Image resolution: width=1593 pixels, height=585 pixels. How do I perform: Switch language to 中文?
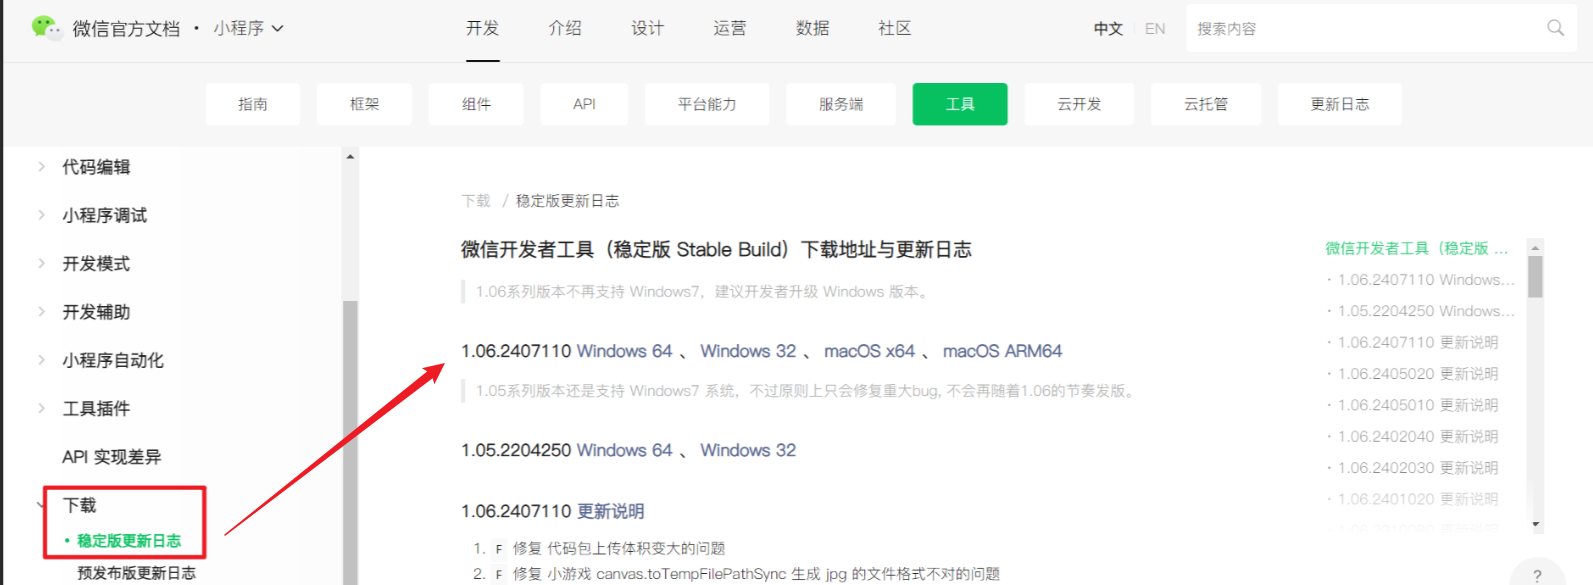pyautogui.click(x=1108, y=29)
